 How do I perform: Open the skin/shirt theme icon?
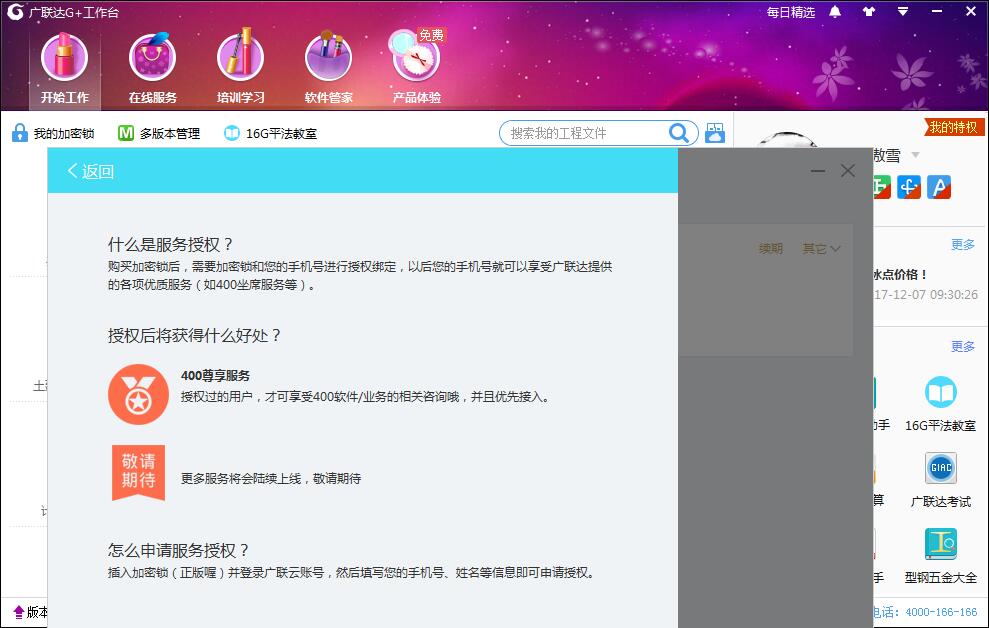coord(869,11)
